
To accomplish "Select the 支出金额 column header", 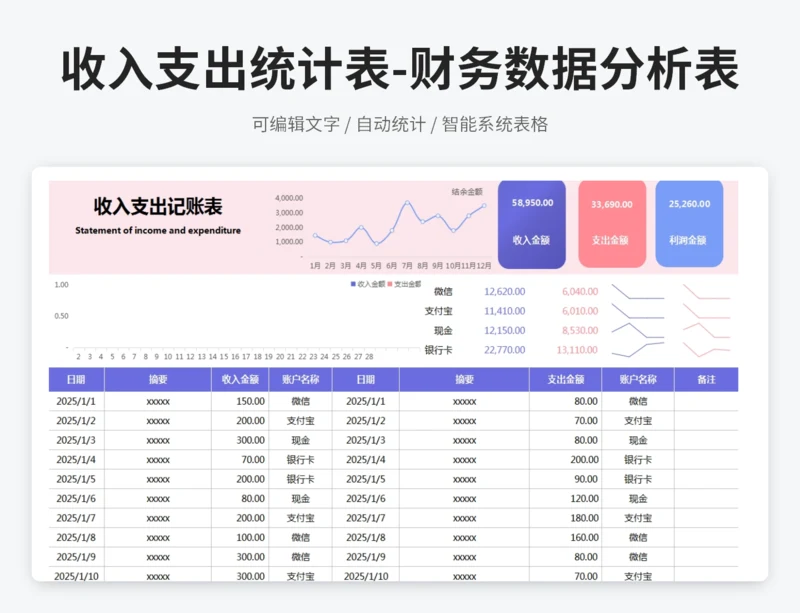I will tap(565, 380).
